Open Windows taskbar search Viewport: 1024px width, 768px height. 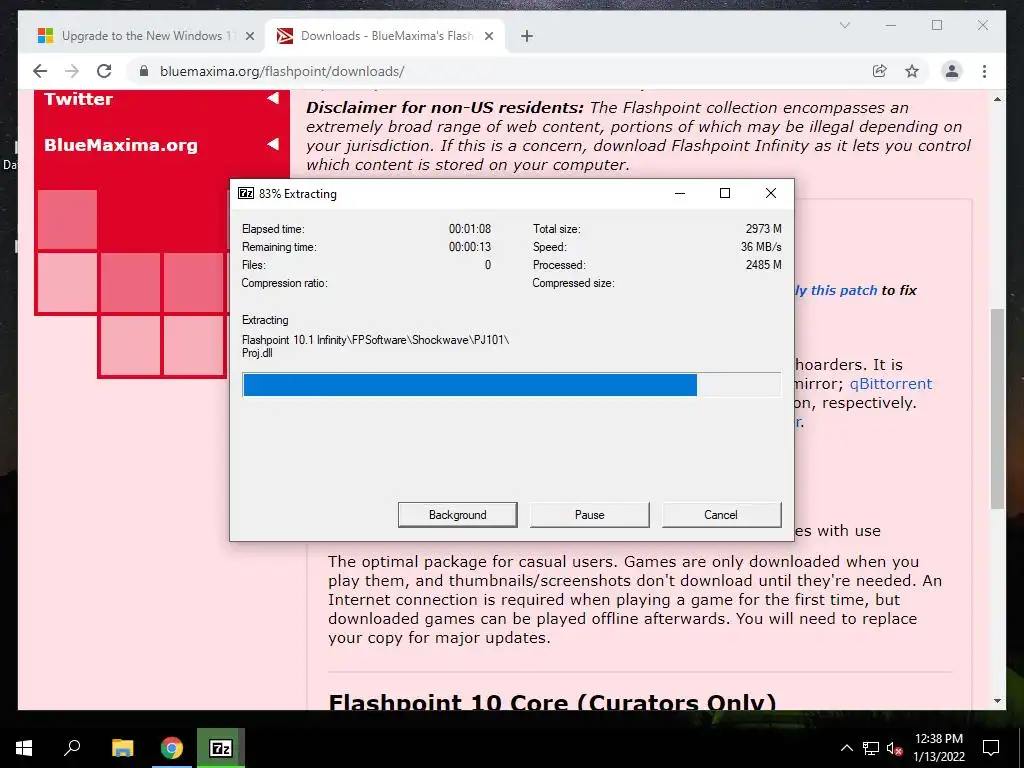[72, 748]
